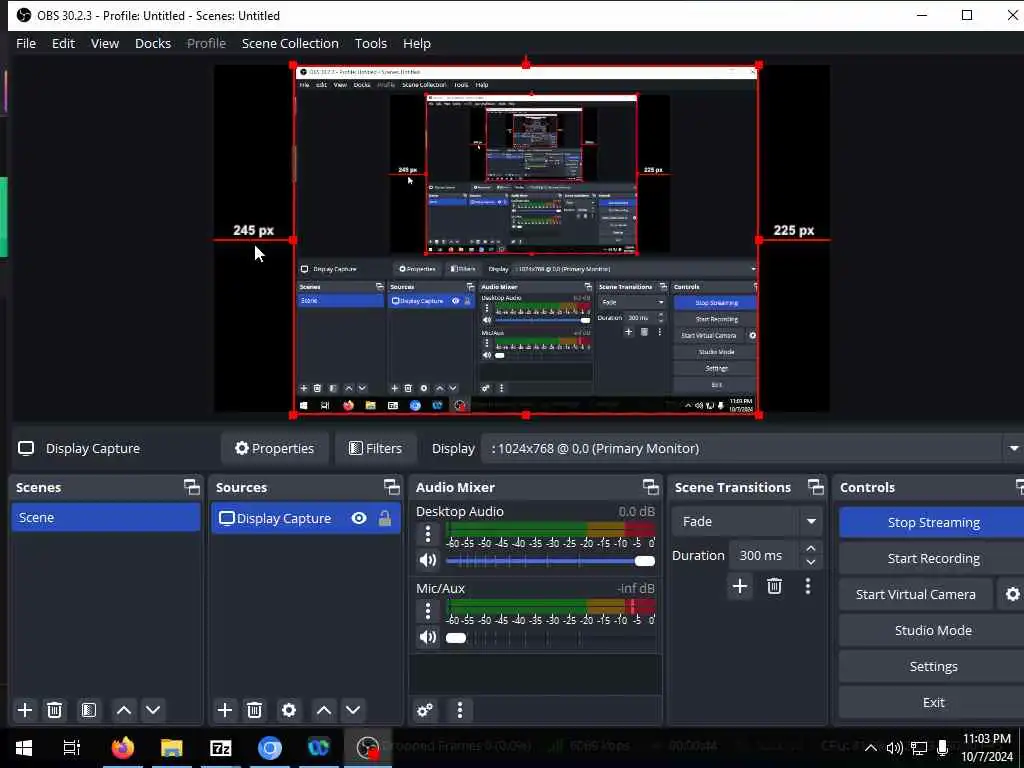Open Audio Mixer bottom three-dot menu
This screenshot has height=768, width=1024.
click(460, 710)
